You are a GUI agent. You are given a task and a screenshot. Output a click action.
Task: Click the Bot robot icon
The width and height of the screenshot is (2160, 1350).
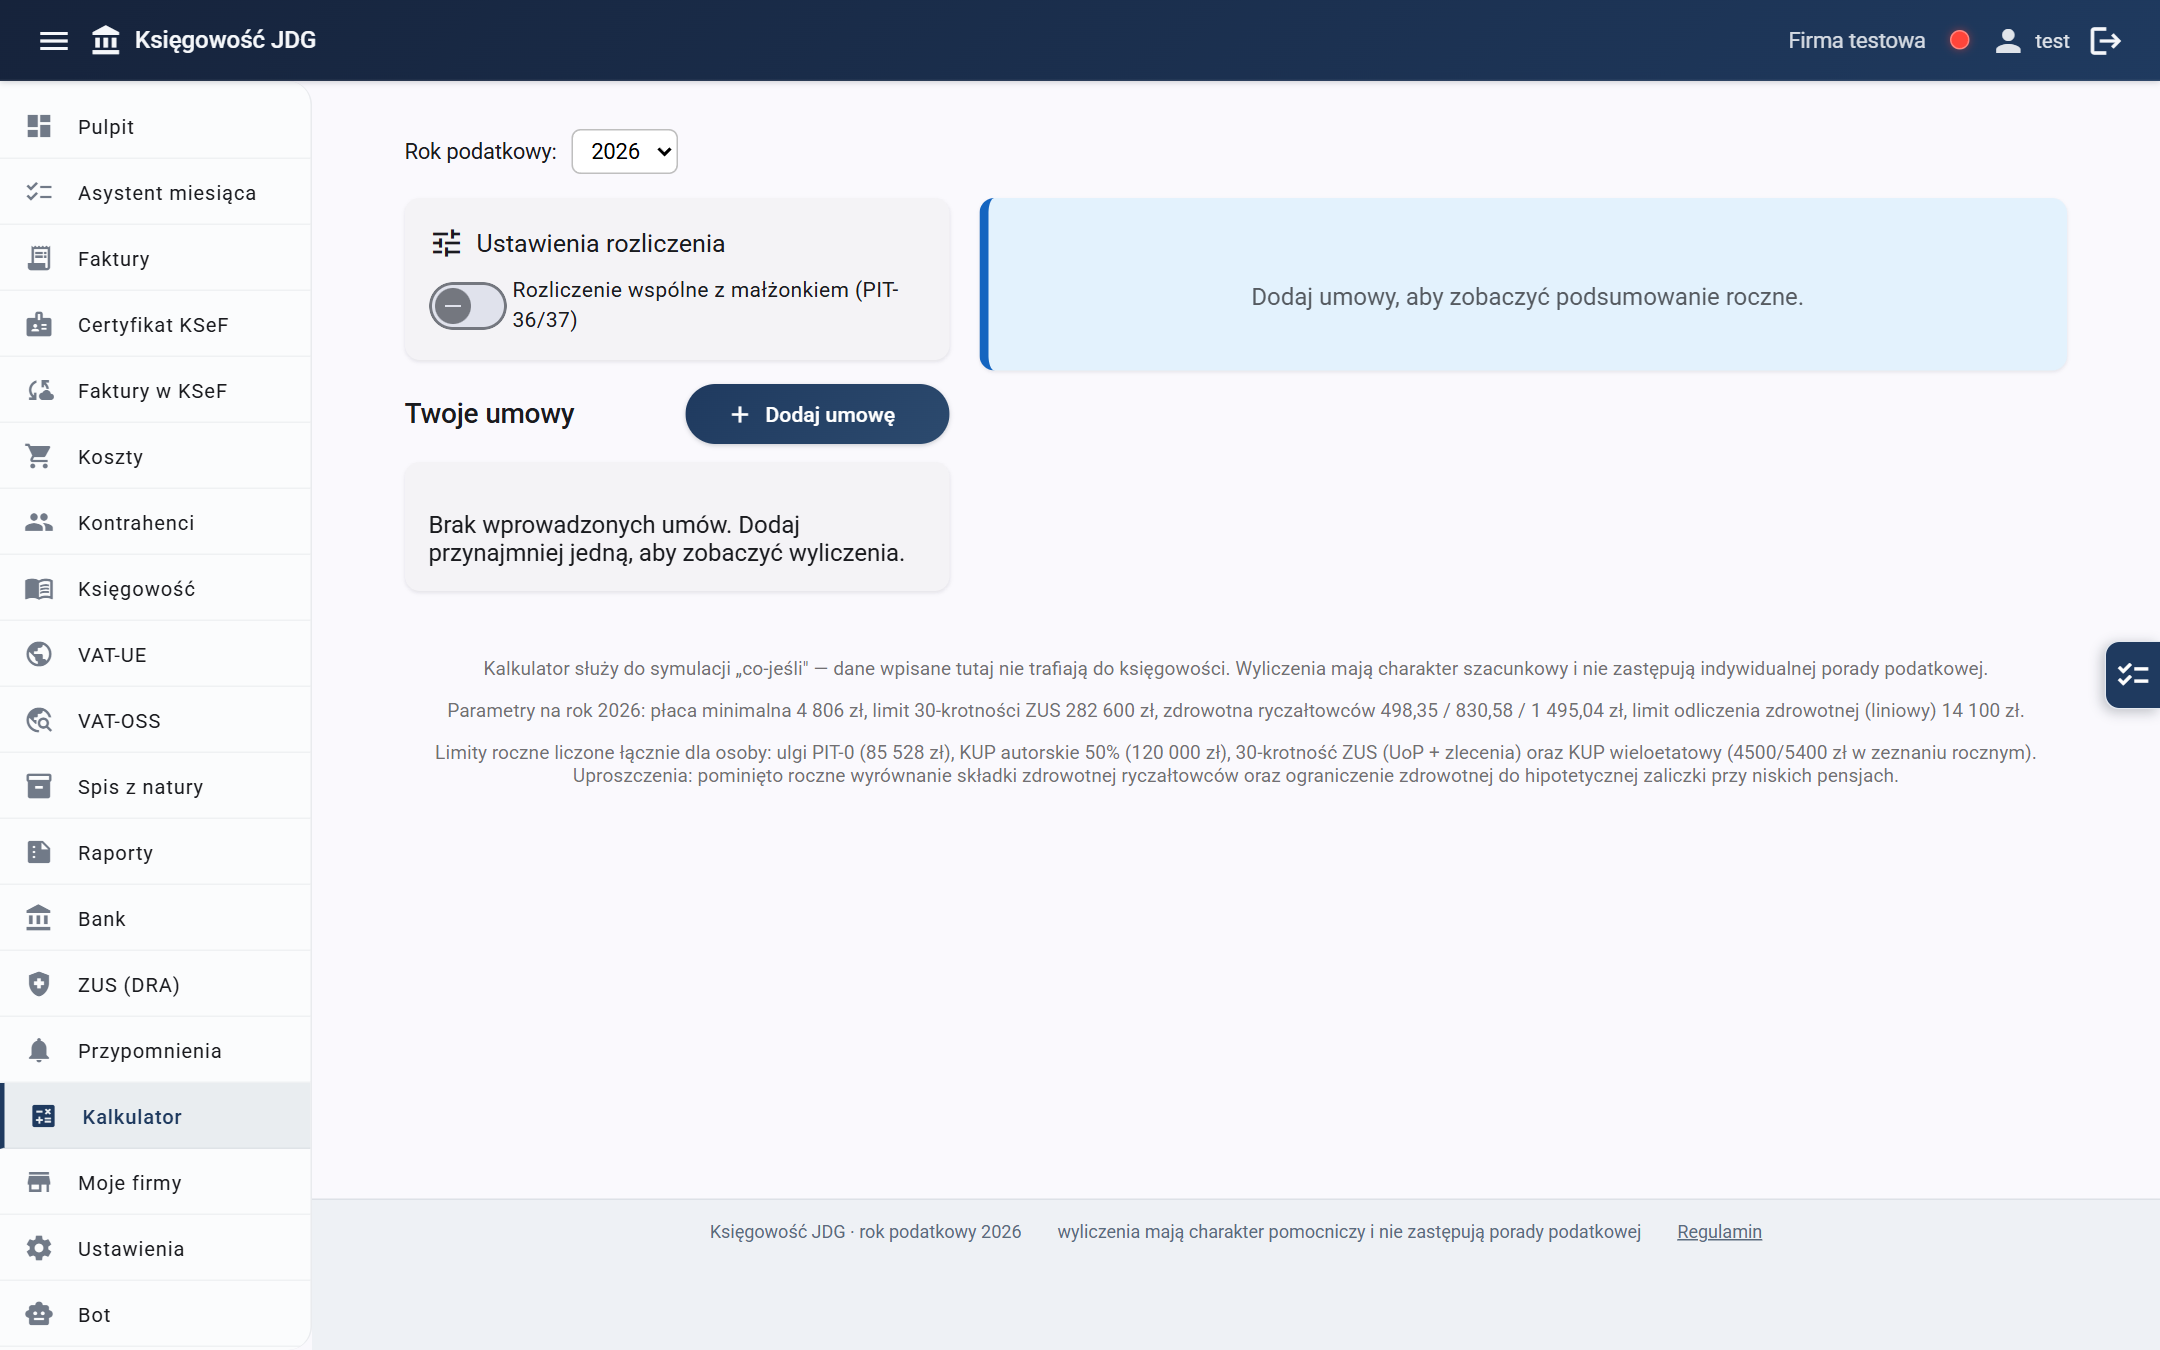(39, 1315)
